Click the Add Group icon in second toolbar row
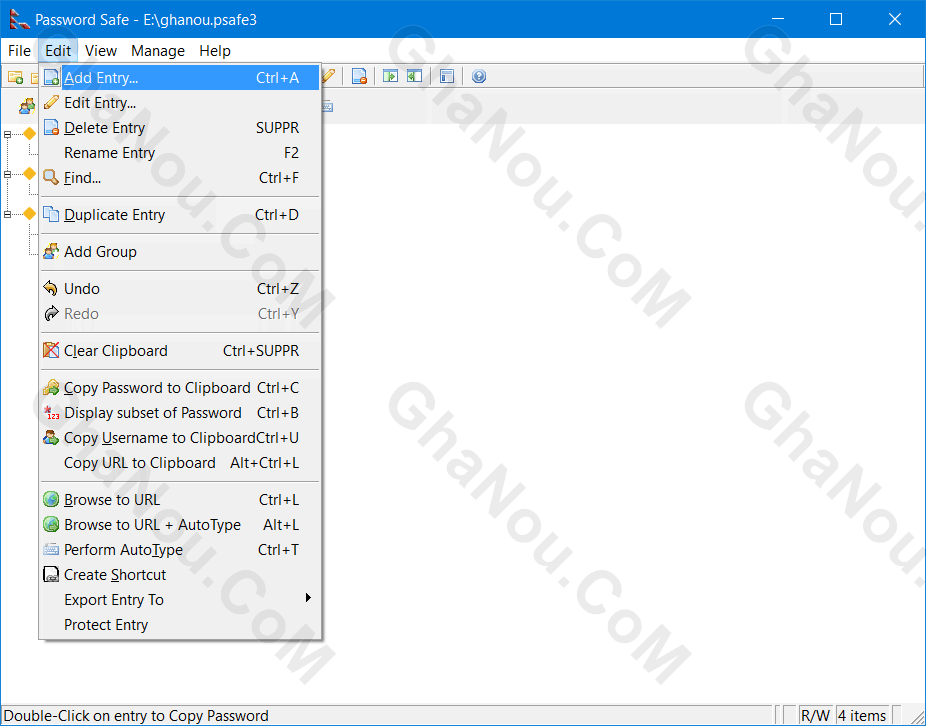The width and height of the screenshot is (926, 726). [27, 106]
